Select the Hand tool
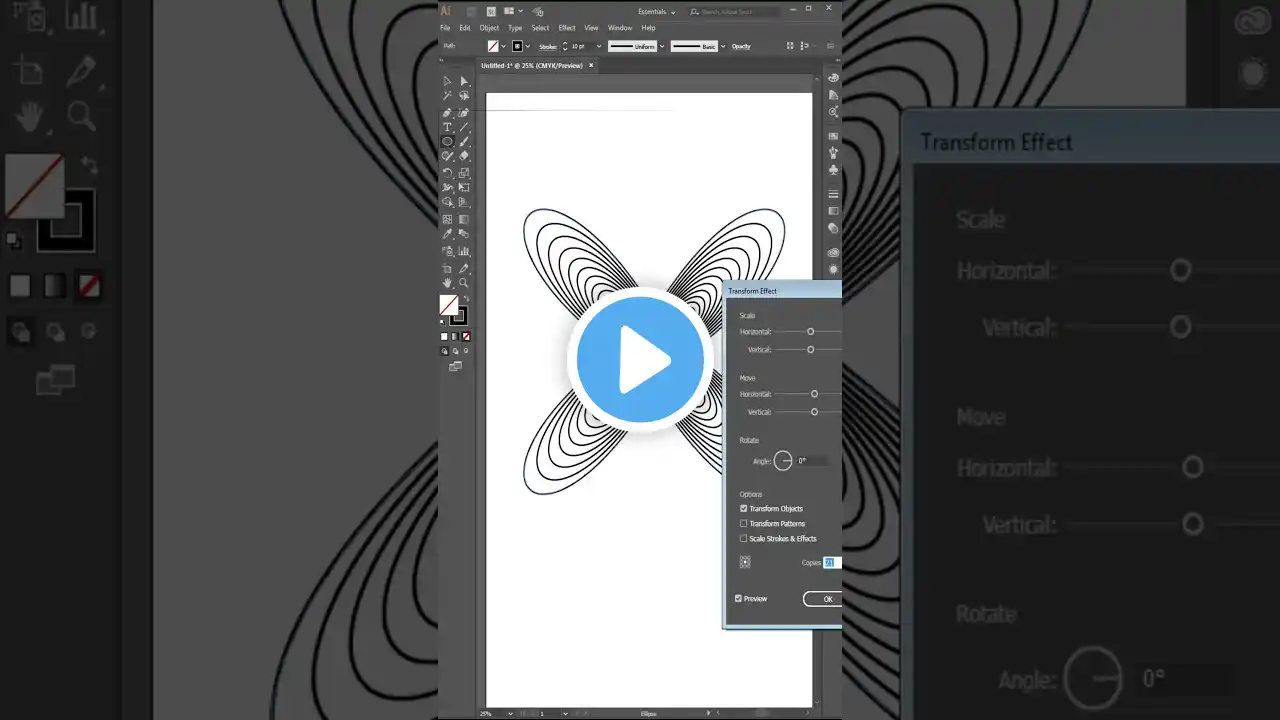The width and height of the screenshot is (1280, 720). tap(447, 283)
